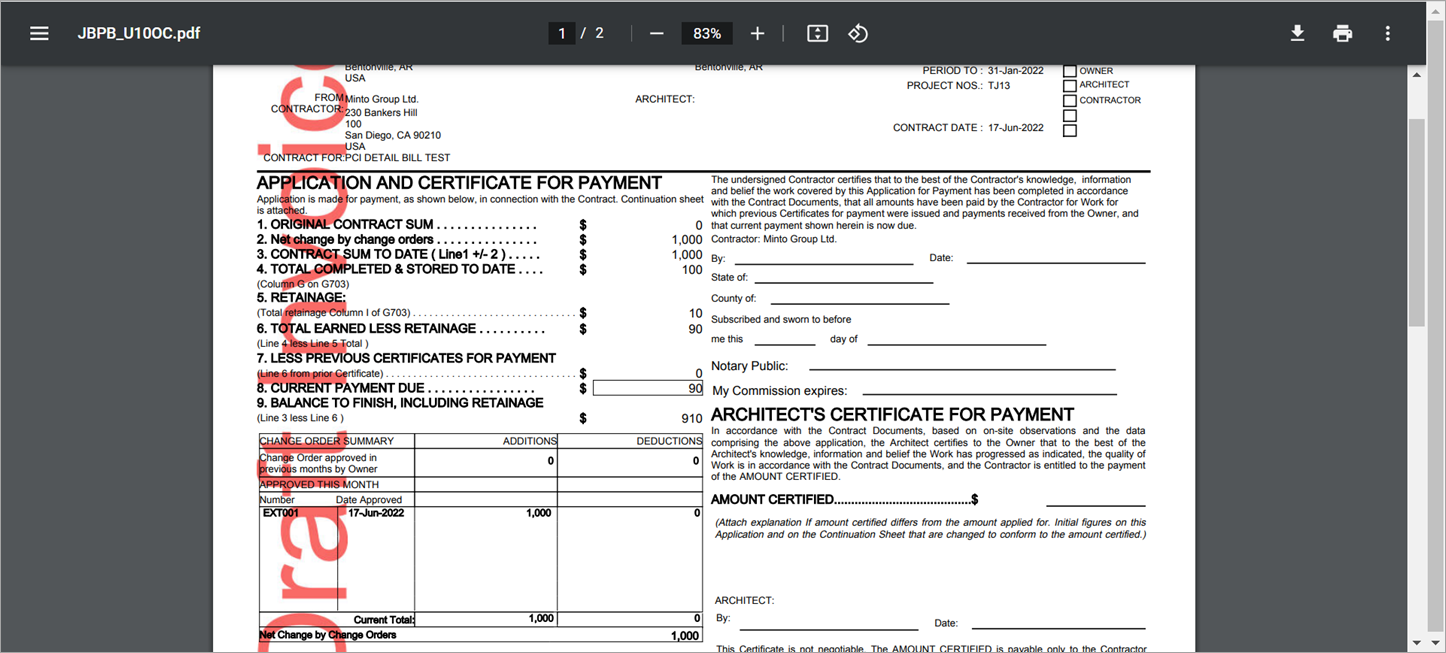Click line 4. TOTAL COMPLETED & STORED TO DATE

tap(400, 269)
